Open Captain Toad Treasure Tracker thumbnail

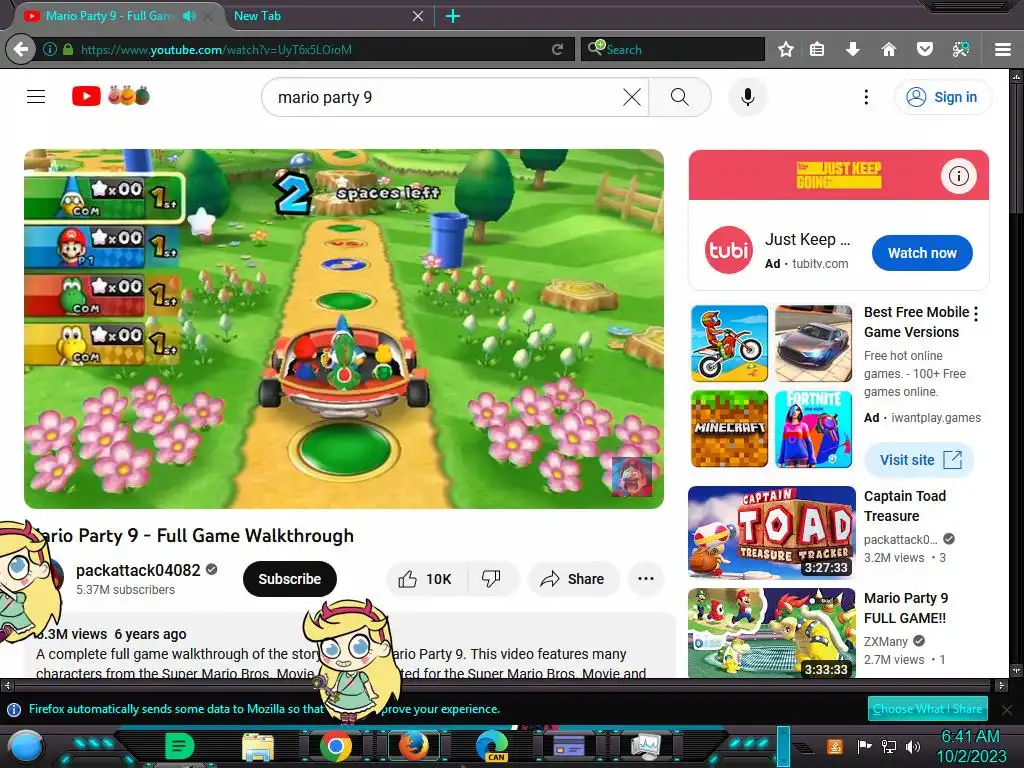click(771, 532)
